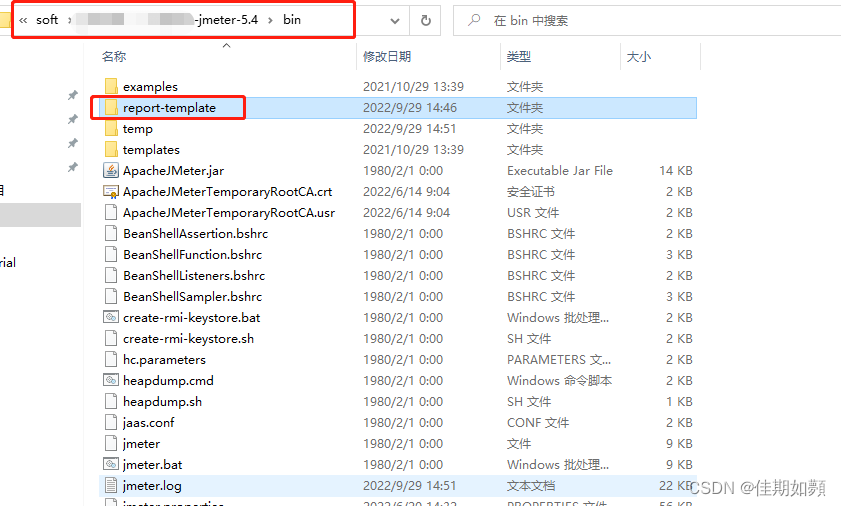The height and width of the screenshot is (506, 841).
Task: Select the report-template folder name
Action: coord(169,107)
